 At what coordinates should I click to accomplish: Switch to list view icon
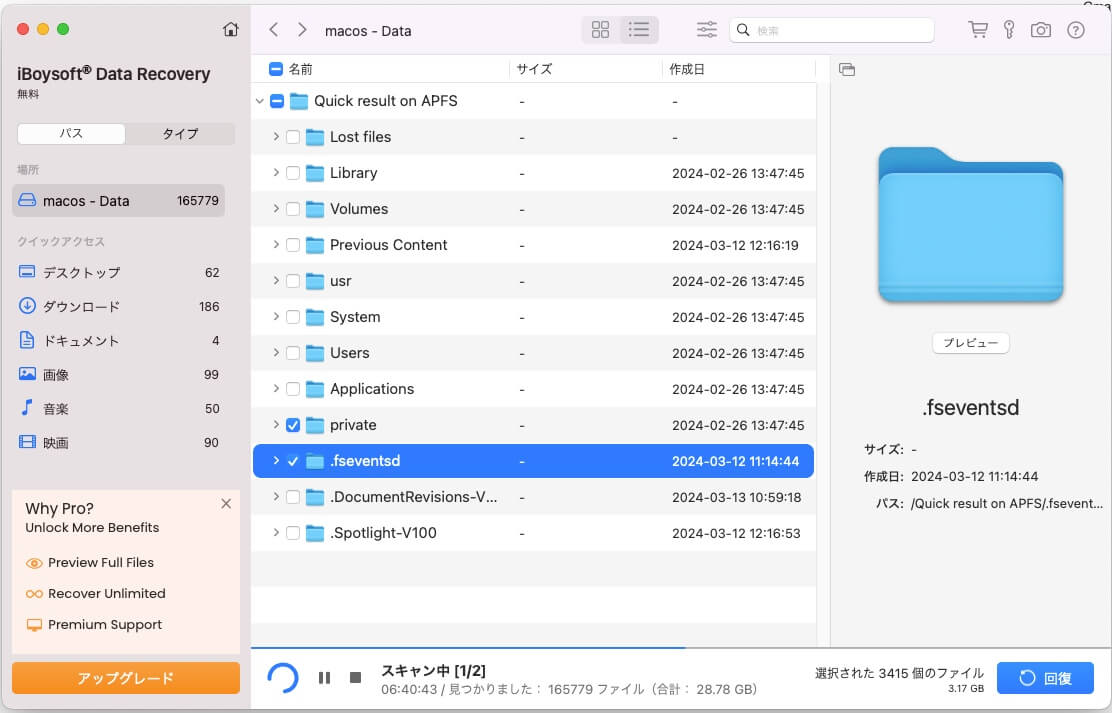[639, 30]
